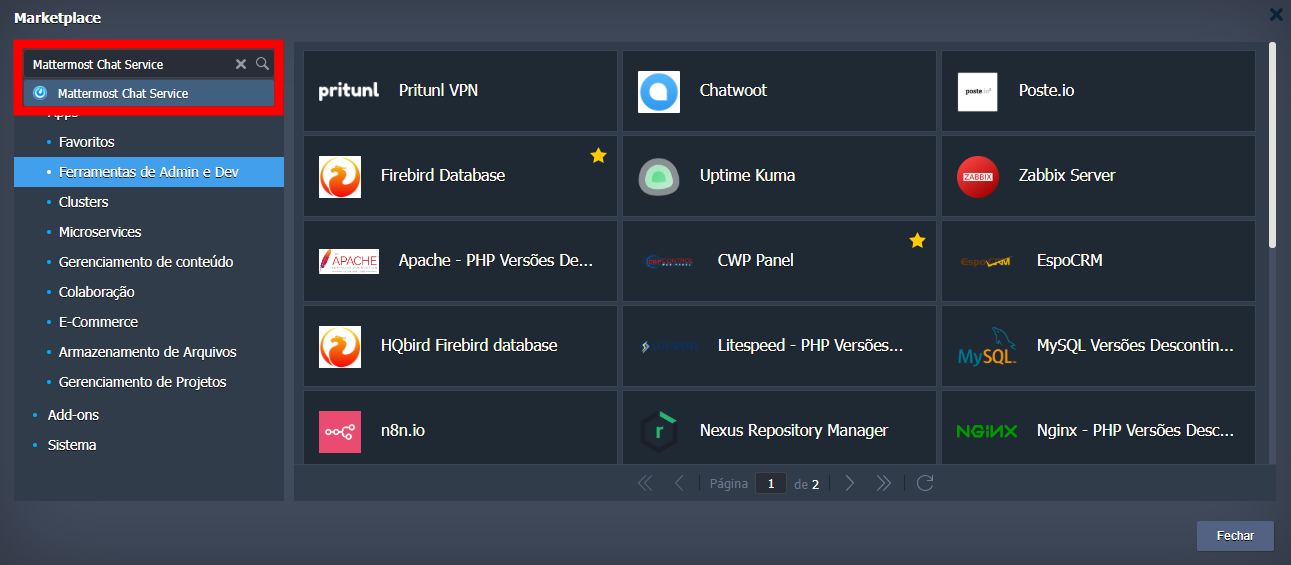Clear the search field with X icon
The image size is (1291, 565).
coord(241,64)
